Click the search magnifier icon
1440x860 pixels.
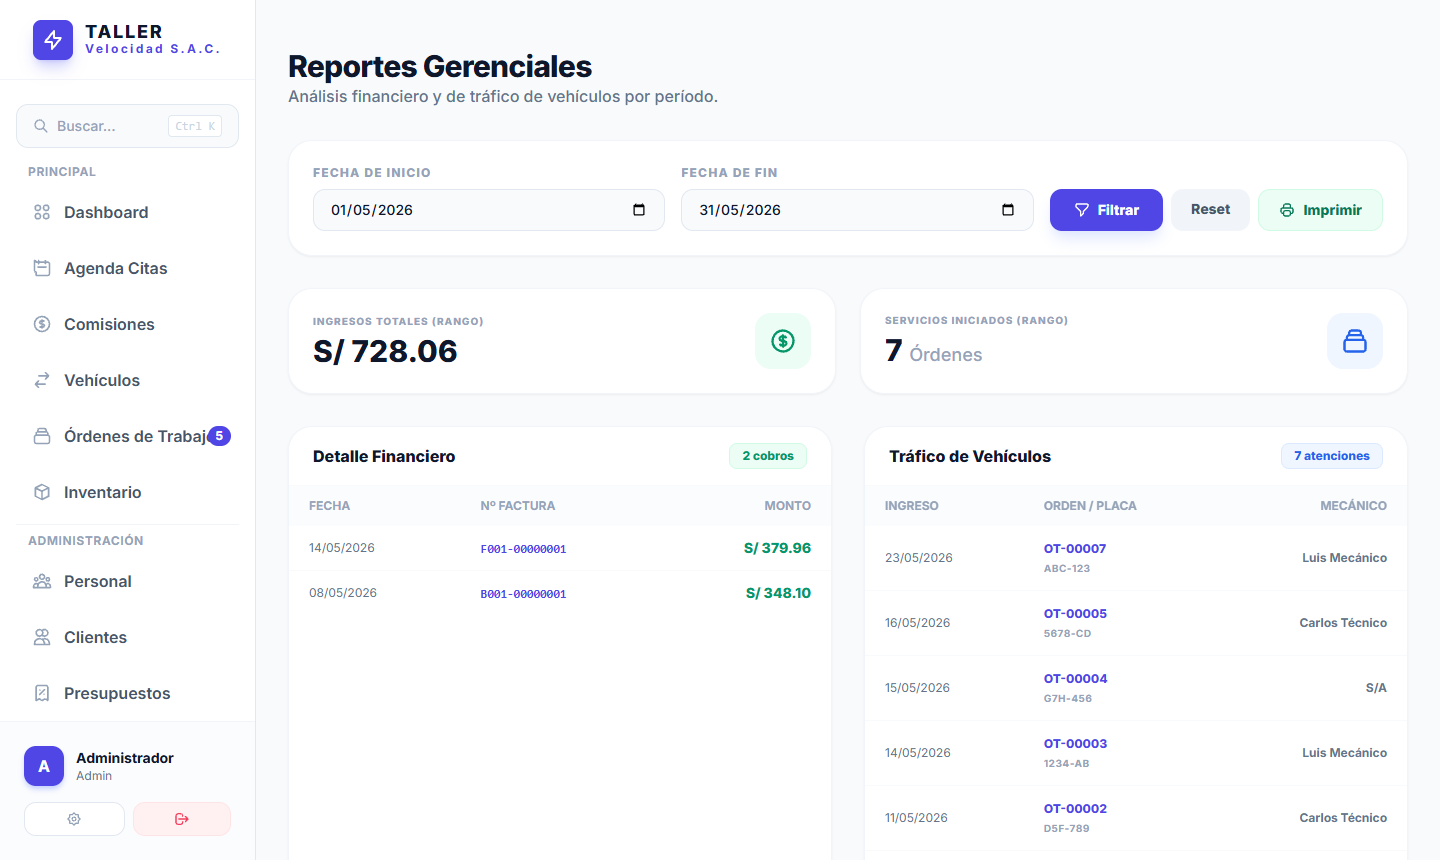point(41,126)
